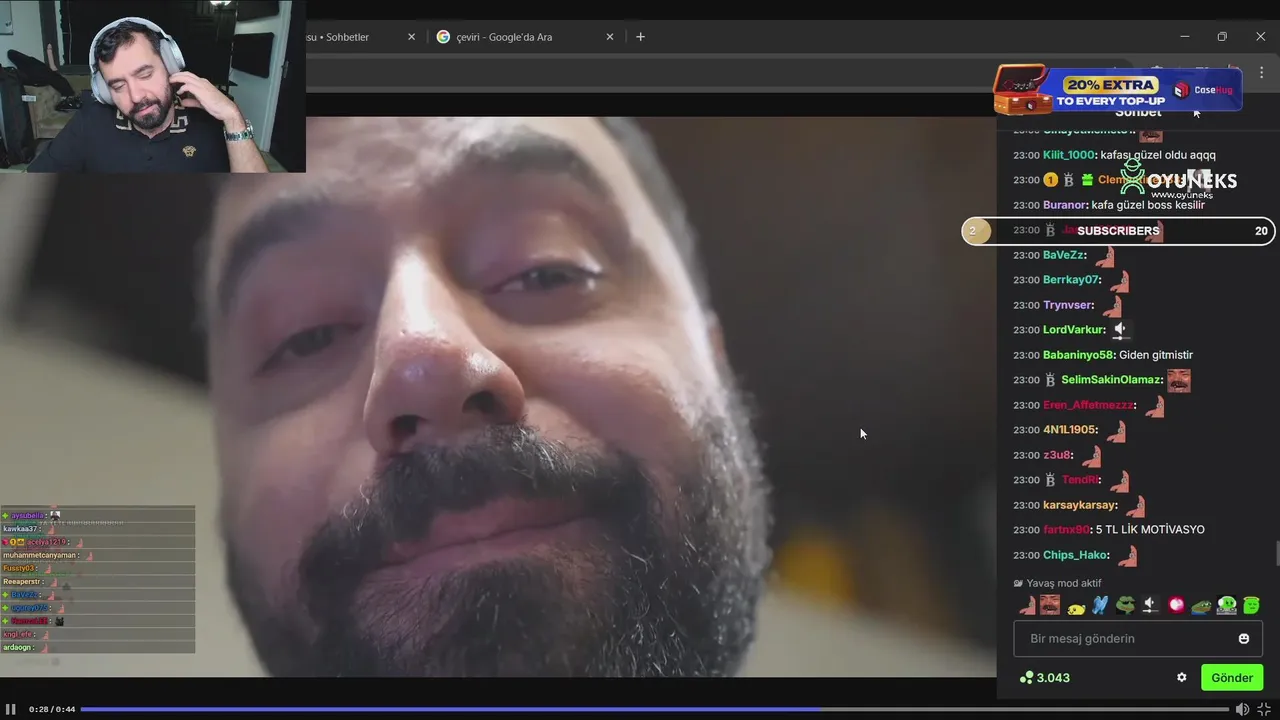Close the çeviri Google'da Ara tab
Image resolution: width=1280 pixels, height=720 pixels.
click(x=610, y=37)
